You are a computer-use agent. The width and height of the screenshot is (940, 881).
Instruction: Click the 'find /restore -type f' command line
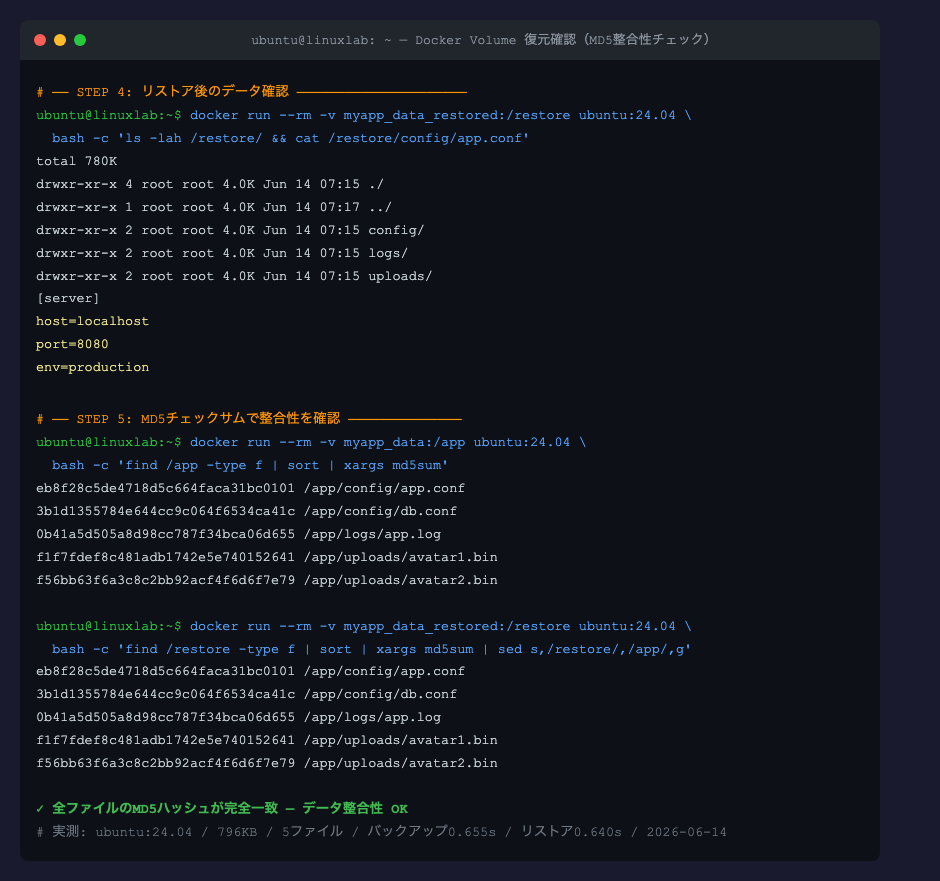(x=371, y=649)
